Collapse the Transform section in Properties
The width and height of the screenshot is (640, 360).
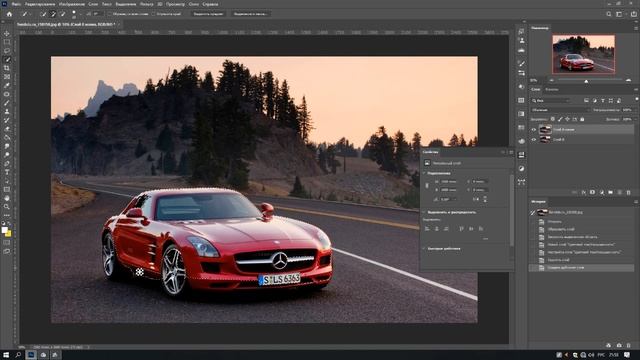pyautogui.click(x=424, y=173)
